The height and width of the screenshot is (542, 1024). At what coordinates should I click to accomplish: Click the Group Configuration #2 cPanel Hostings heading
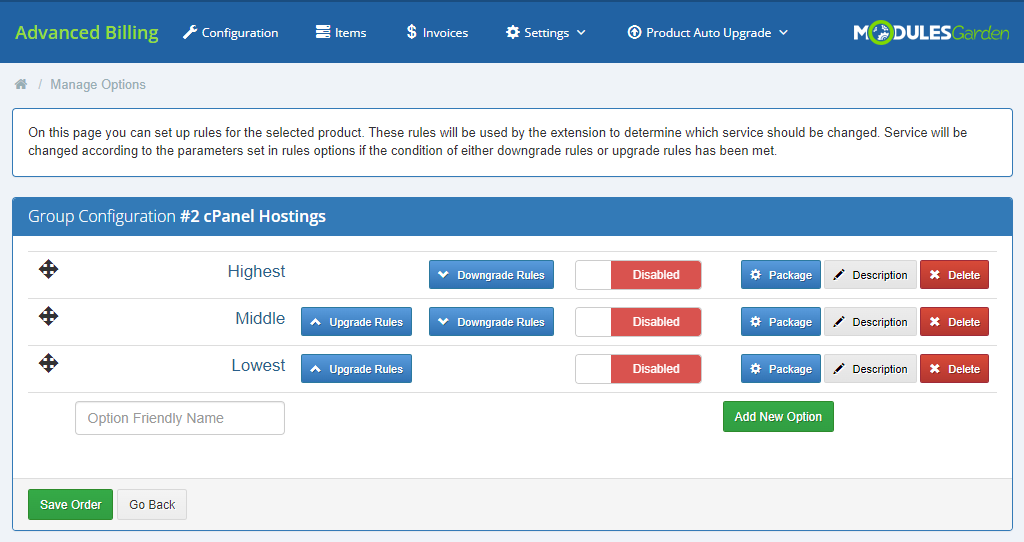click(177, 216)
